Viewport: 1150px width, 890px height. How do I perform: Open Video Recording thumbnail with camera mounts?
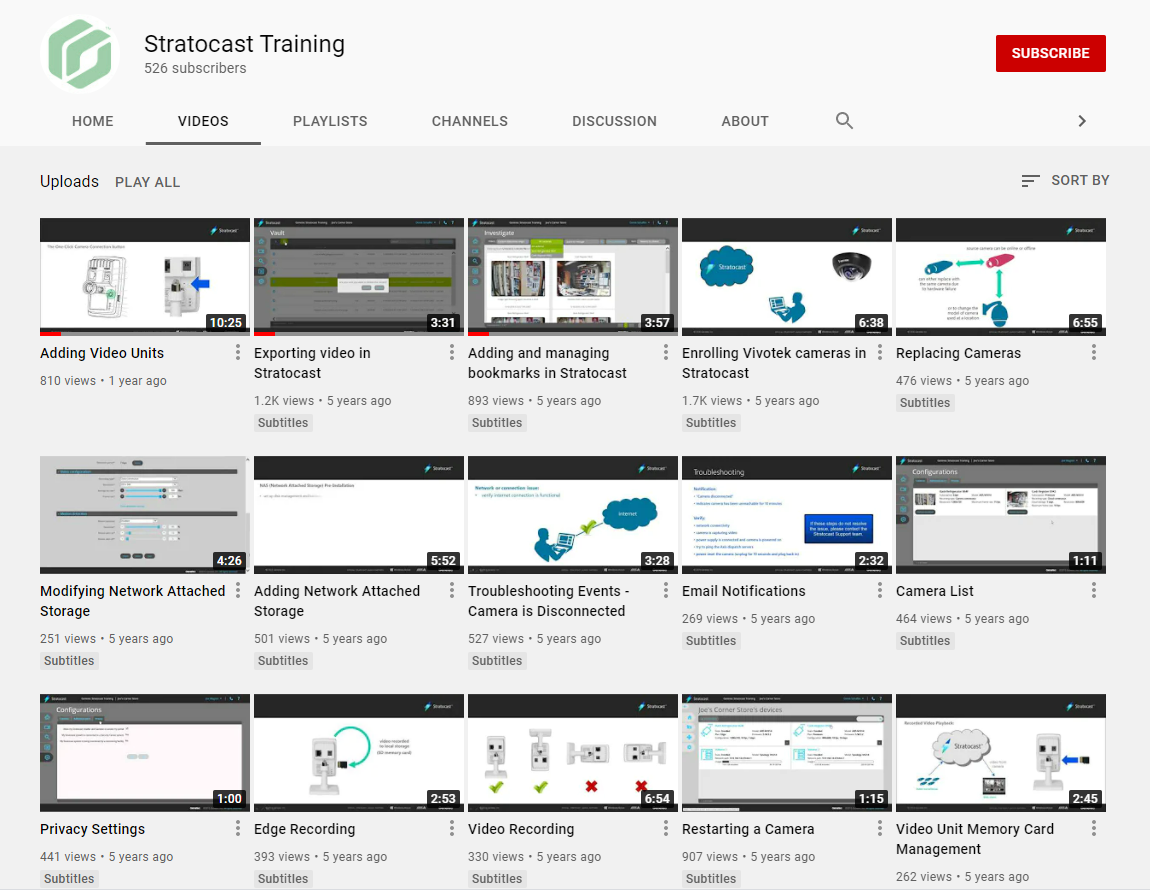[x=572, y=753]
